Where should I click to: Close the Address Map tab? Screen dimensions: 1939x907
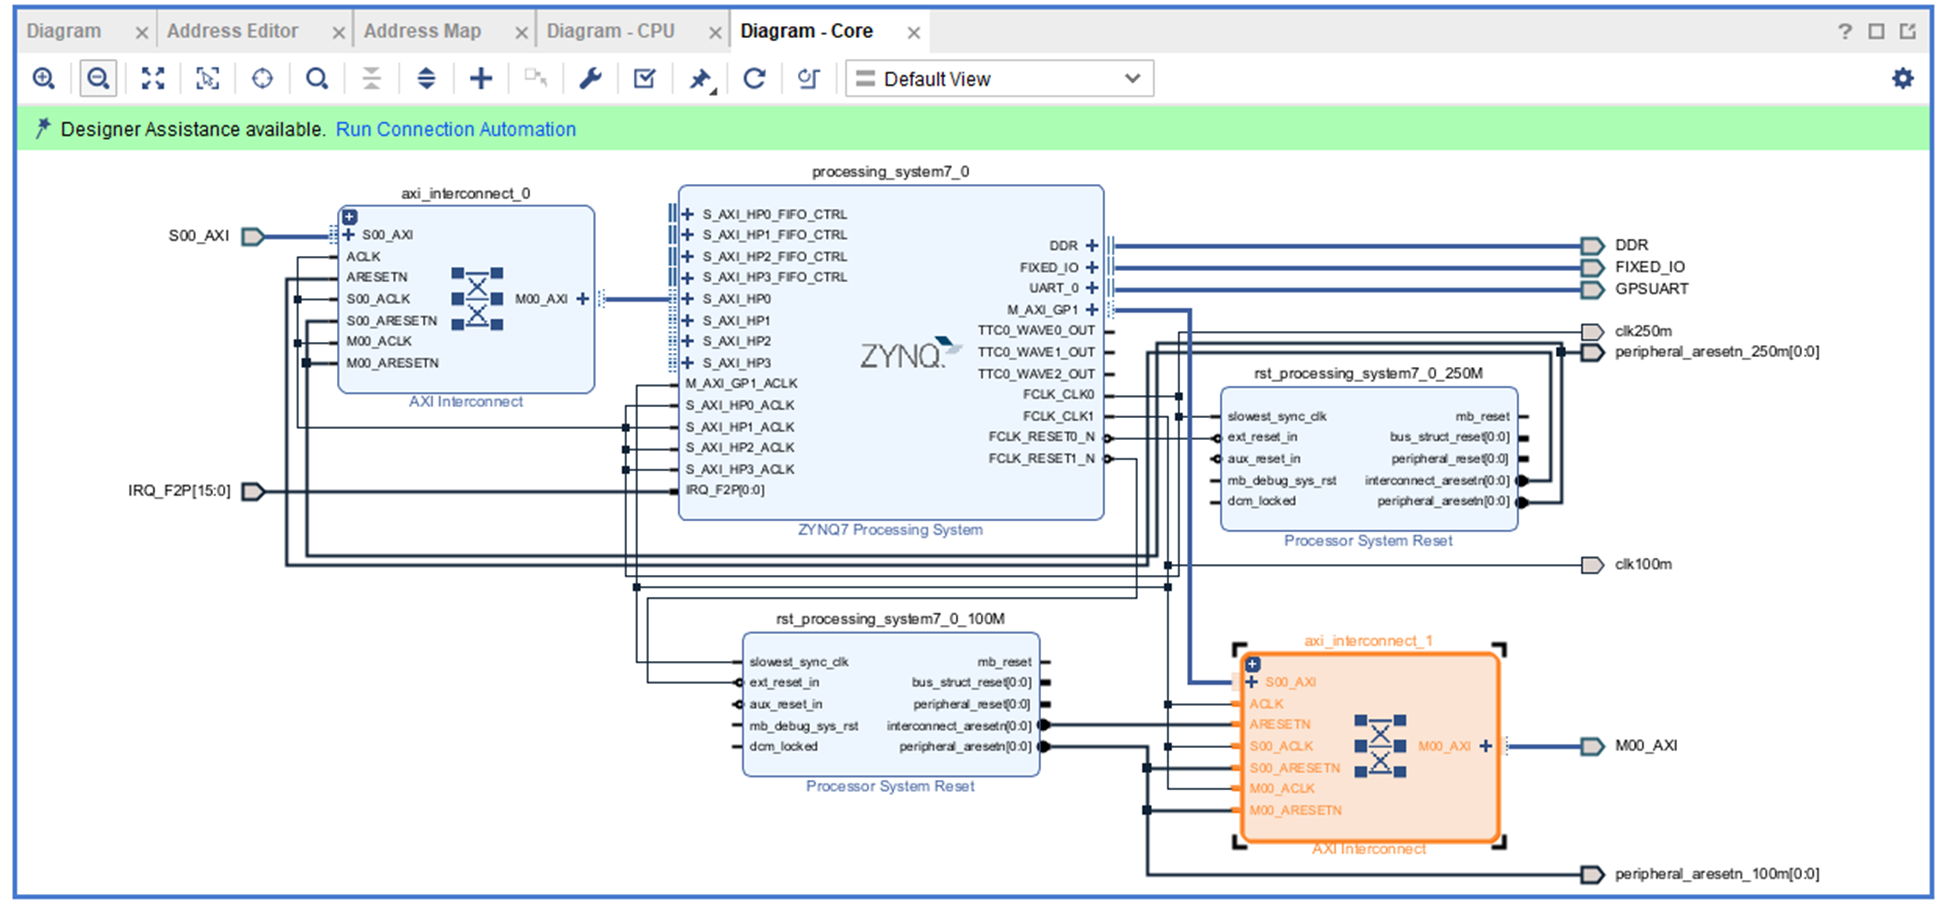(521, 33)
